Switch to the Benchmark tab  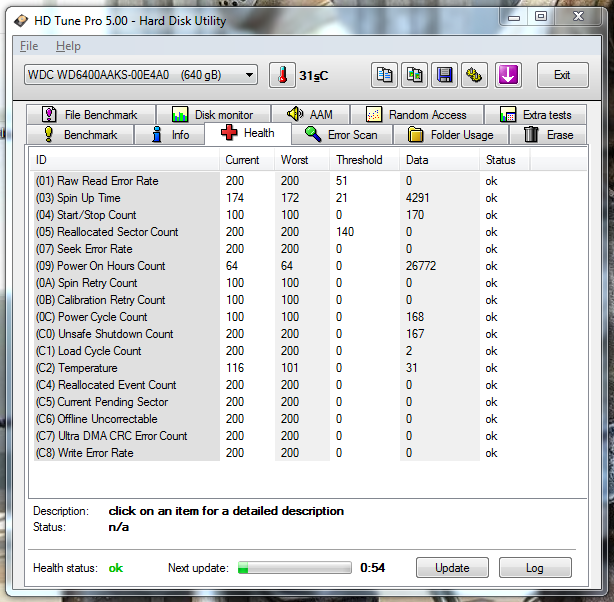coord(80,135)
